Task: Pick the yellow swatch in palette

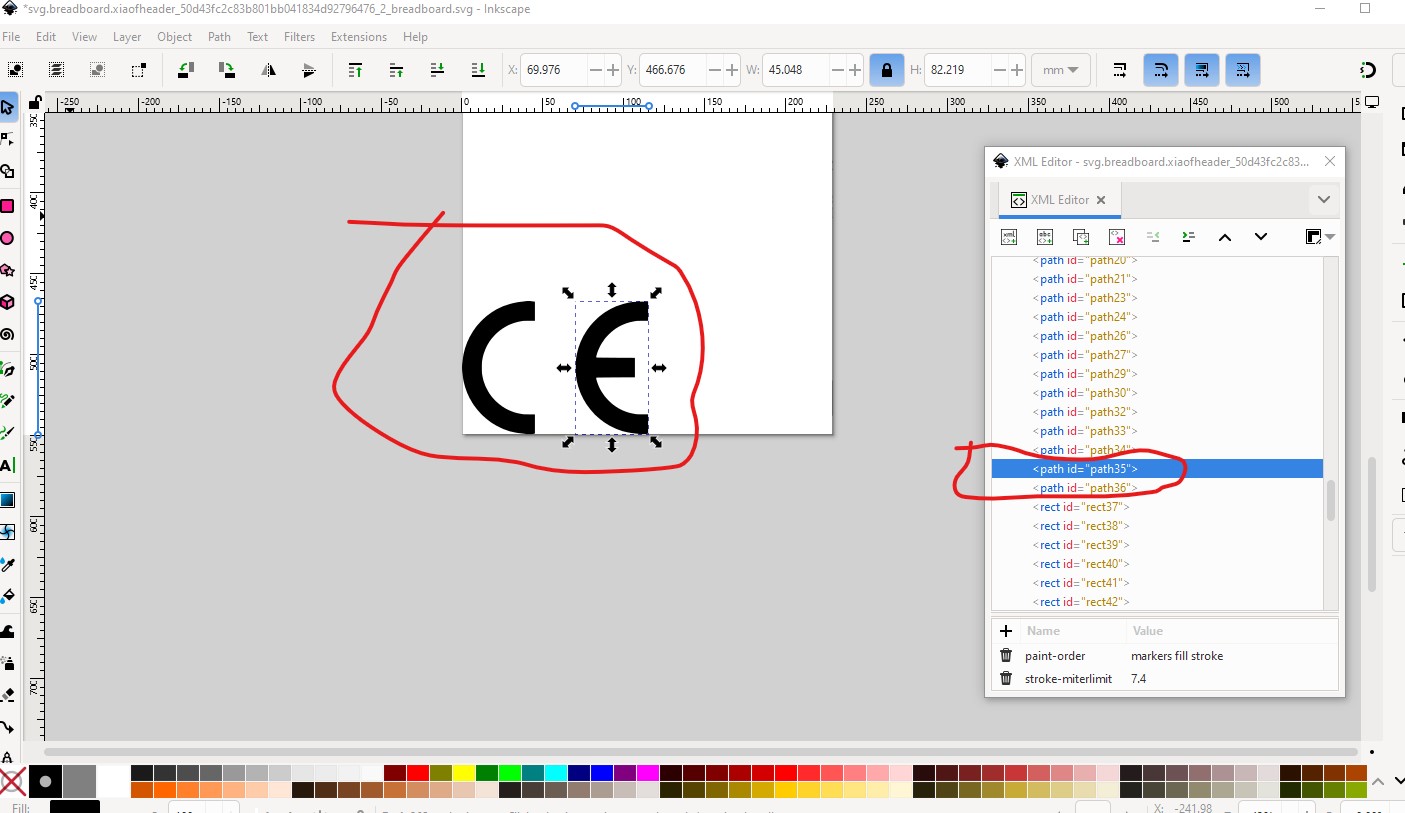Action: 462,772
